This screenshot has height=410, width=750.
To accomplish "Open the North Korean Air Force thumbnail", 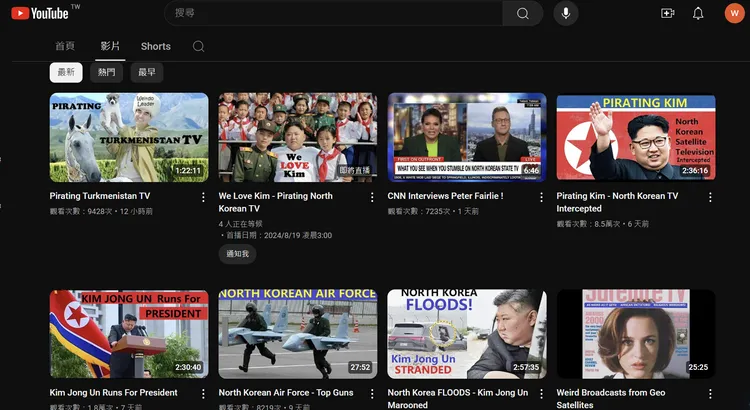I will tap(298, 333).
